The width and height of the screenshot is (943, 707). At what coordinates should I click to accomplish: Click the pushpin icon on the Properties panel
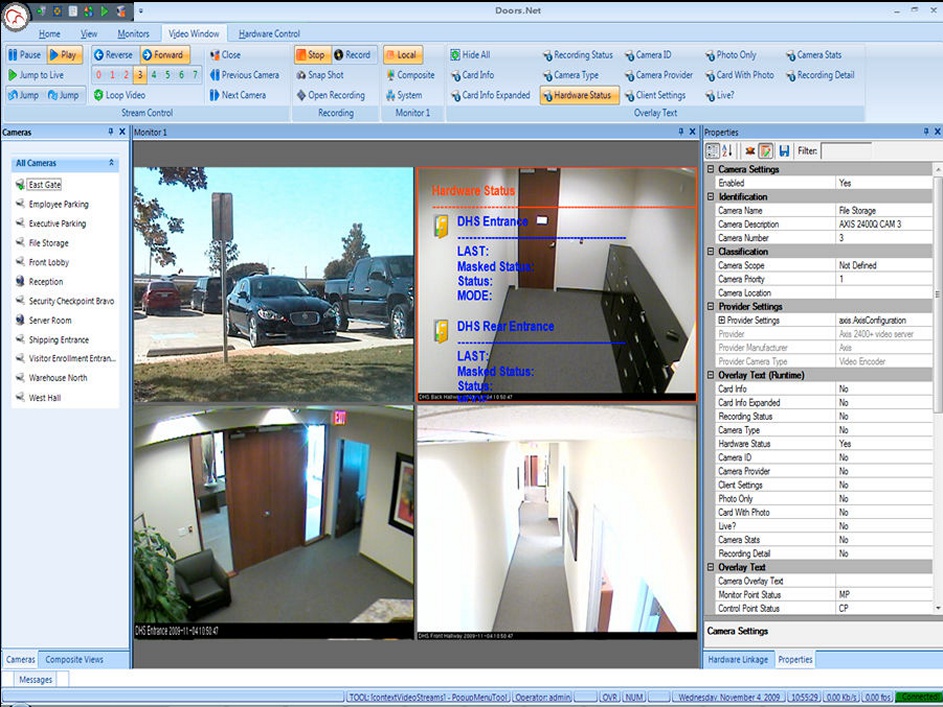pos(926,132)
